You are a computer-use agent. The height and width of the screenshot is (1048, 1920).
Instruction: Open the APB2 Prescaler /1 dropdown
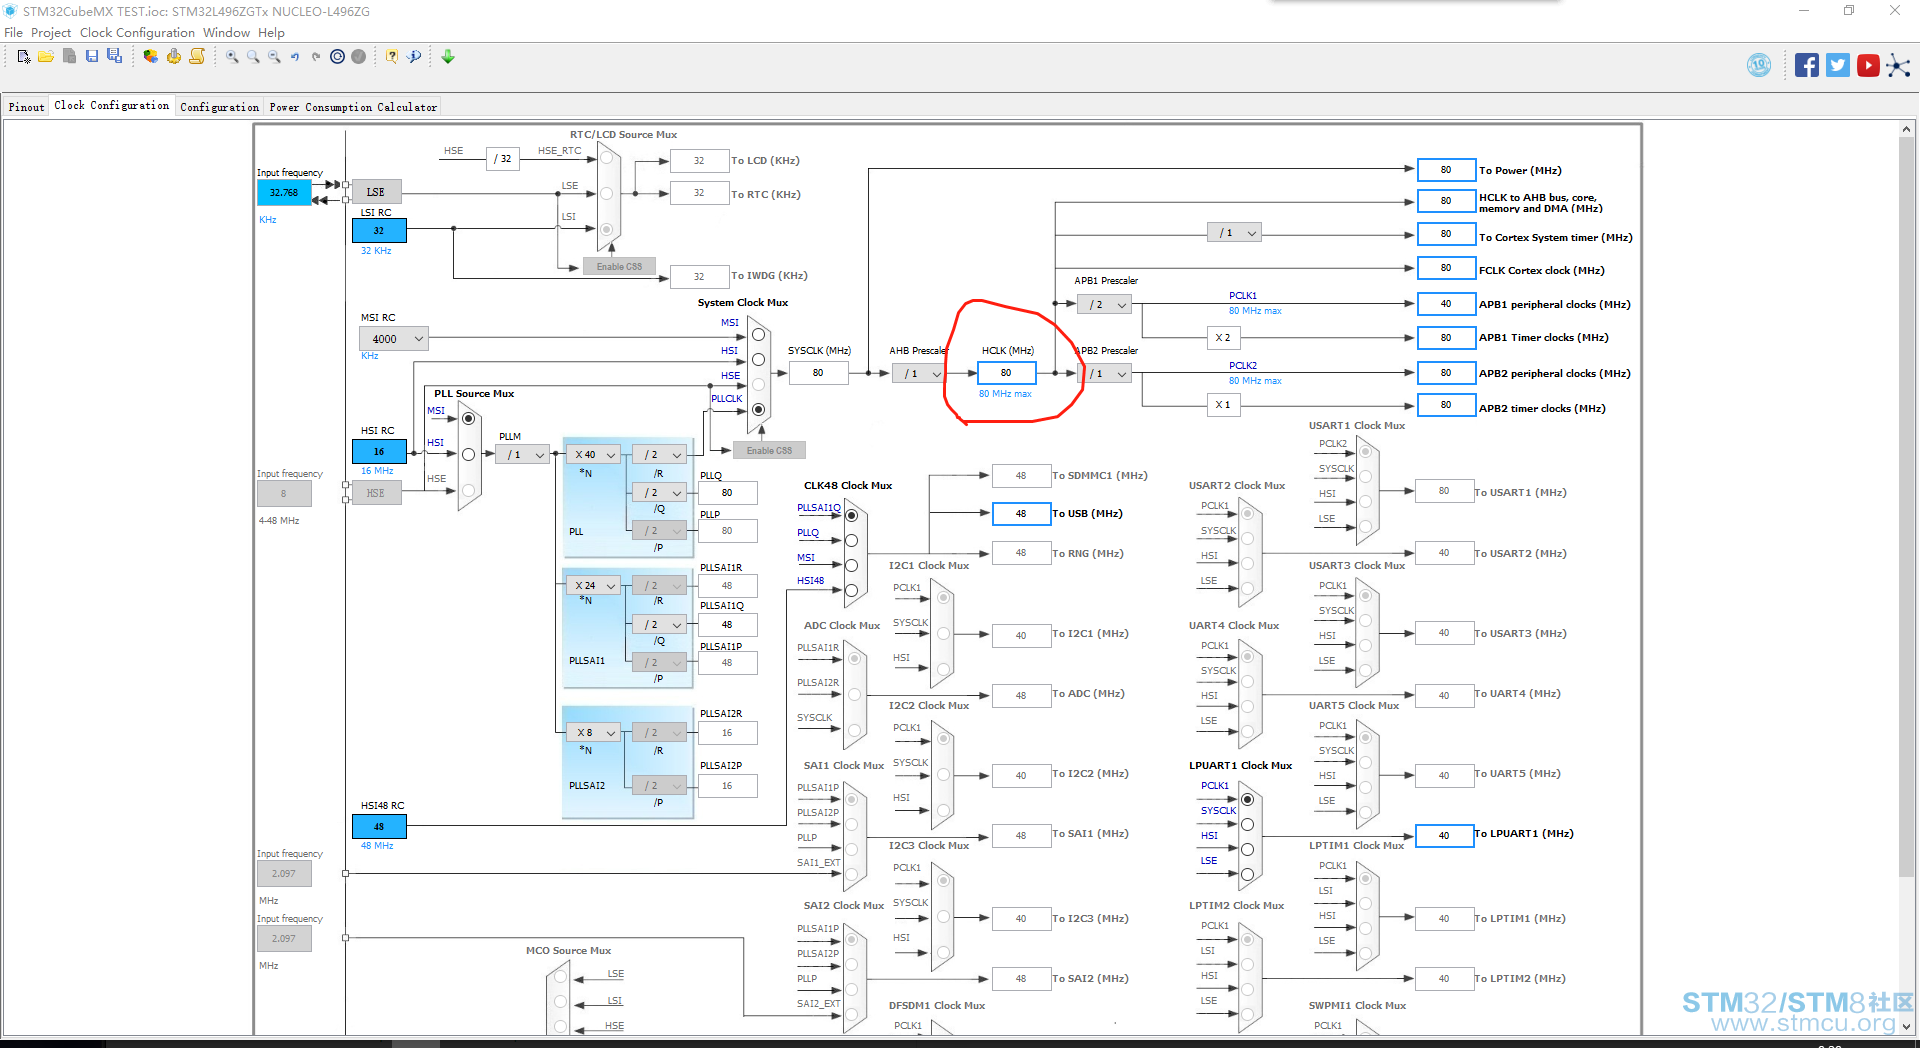coord(1105,374)
